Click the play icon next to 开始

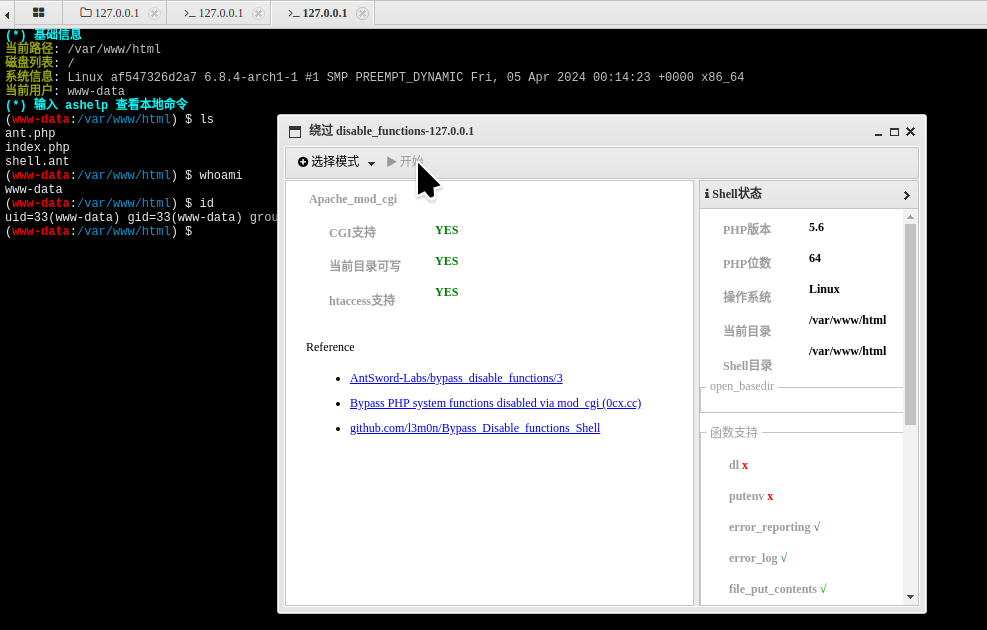[x=390, y=161]
